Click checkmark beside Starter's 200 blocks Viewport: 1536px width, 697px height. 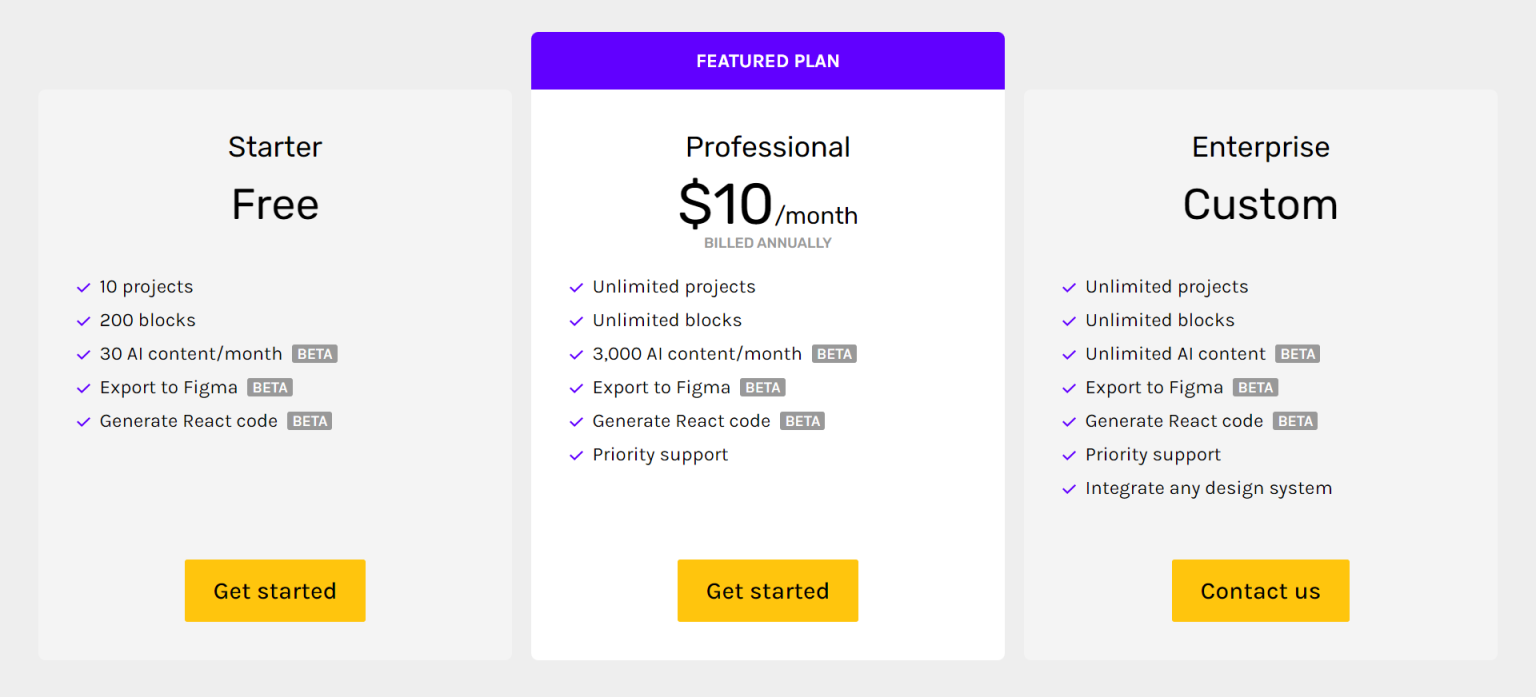point(84,321)
